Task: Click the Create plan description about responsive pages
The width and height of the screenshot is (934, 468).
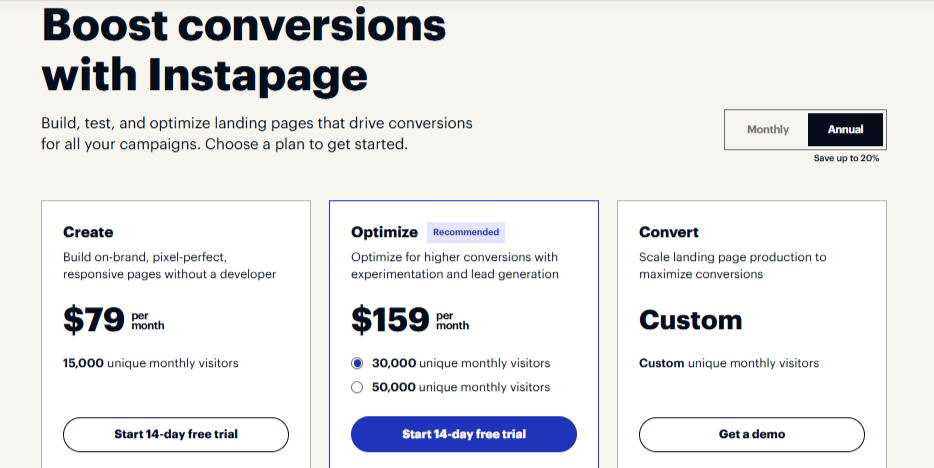Action: pyautogui.click(x=170, y=266)
